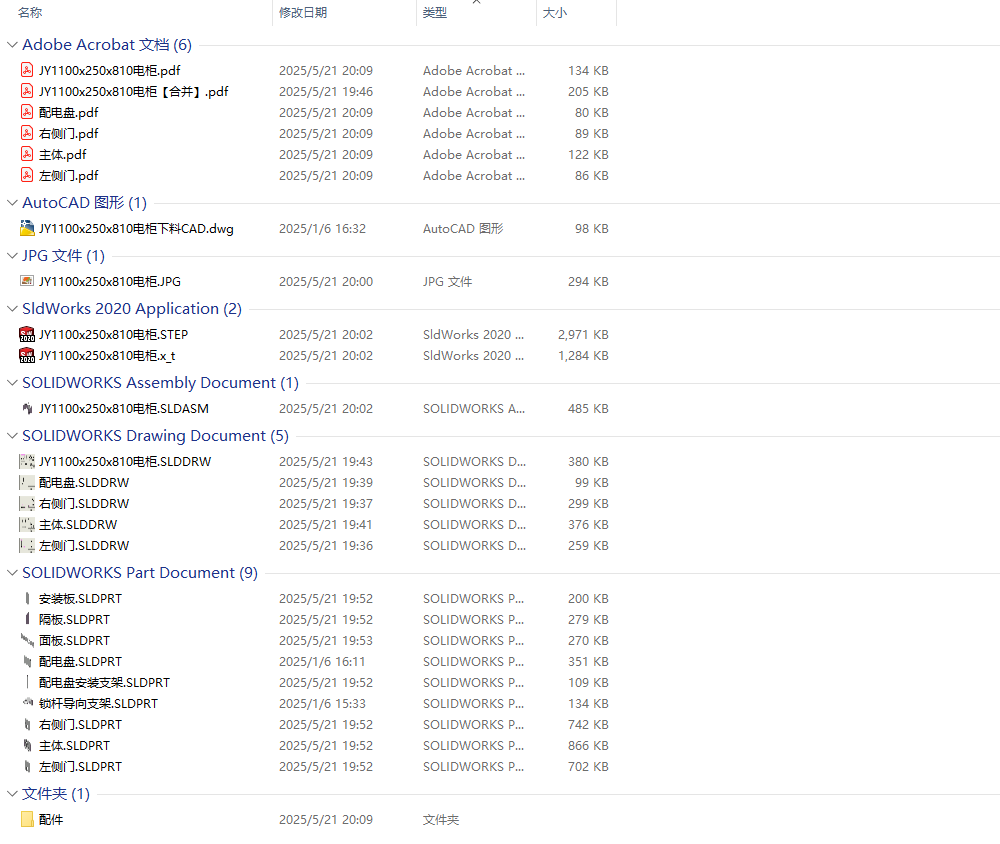Click the 2,971 KB size value
Viewport: 1000px width, 844px height.
pyautogui.click(x=583, y=334)
